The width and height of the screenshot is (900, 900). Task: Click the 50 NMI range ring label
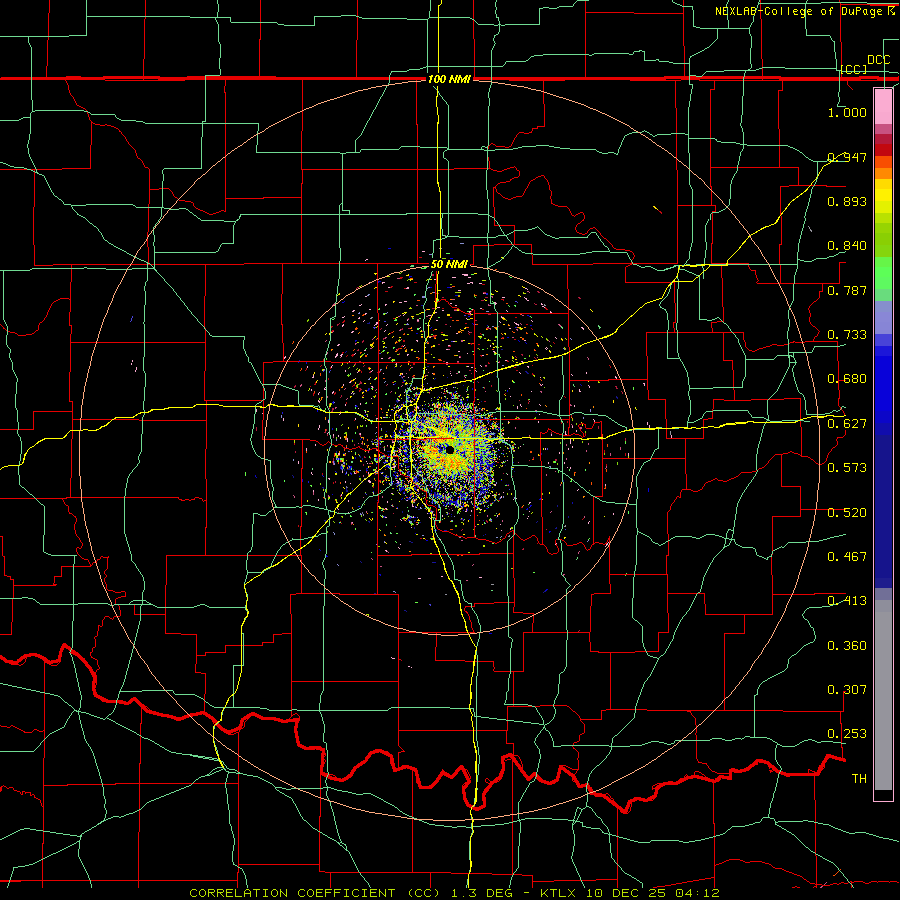coord(449,265)
